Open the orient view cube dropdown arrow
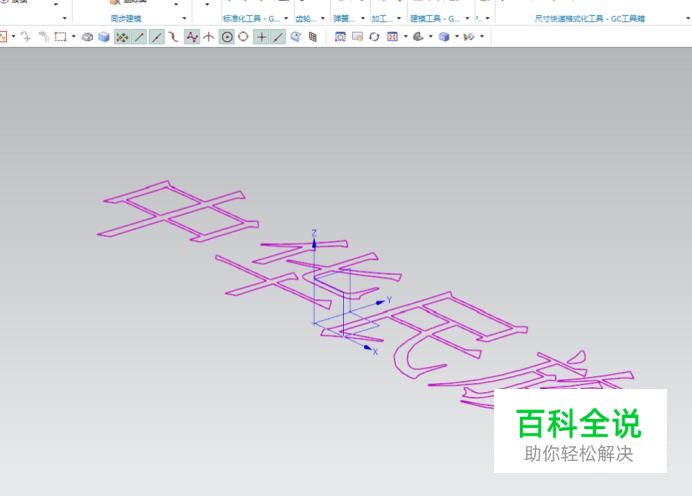The height and width of the screenshot is (498, 692). pyautogui.click(x=457, y=36)
